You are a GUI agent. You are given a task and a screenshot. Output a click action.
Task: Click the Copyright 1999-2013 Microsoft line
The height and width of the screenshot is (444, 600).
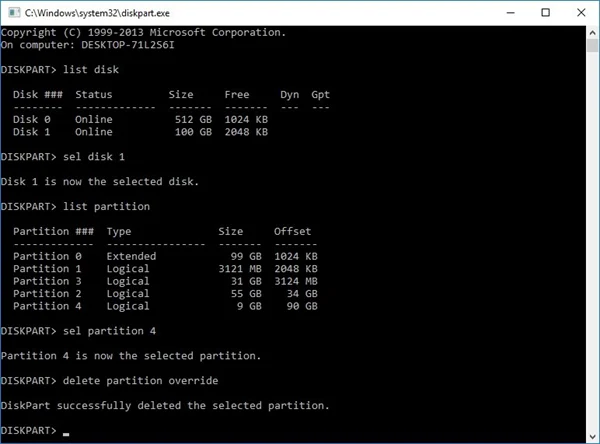click(143, 33)
